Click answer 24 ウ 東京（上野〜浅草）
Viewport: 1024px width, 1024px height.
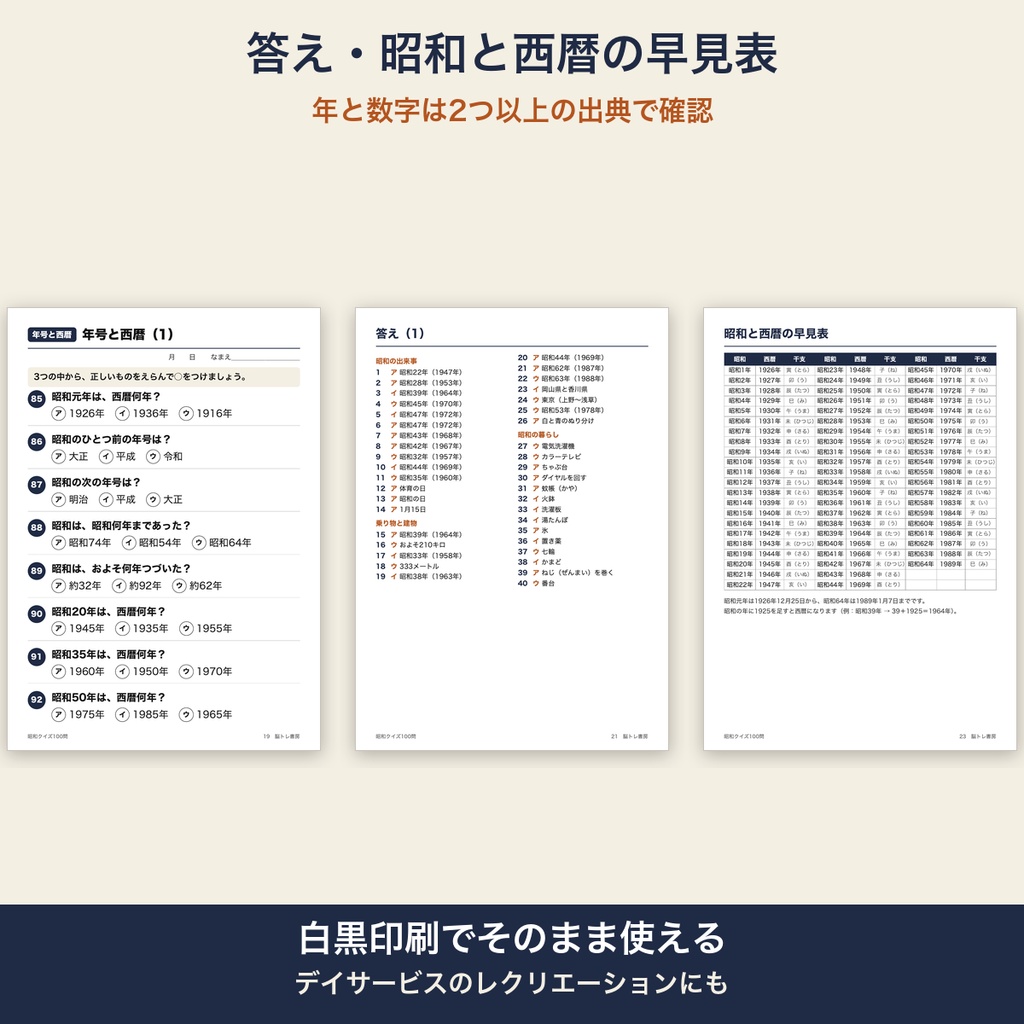[558, 400]
